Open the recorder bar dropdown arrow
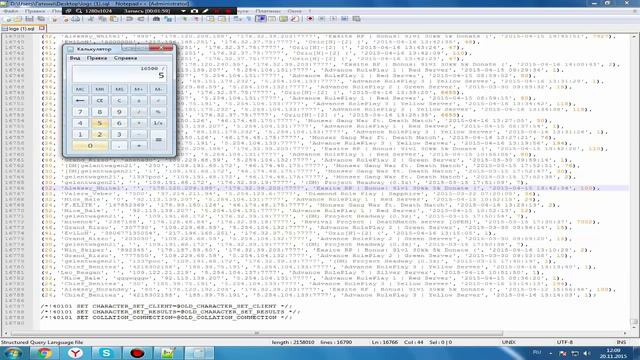The image size is (640, 360). pos(183,11)
